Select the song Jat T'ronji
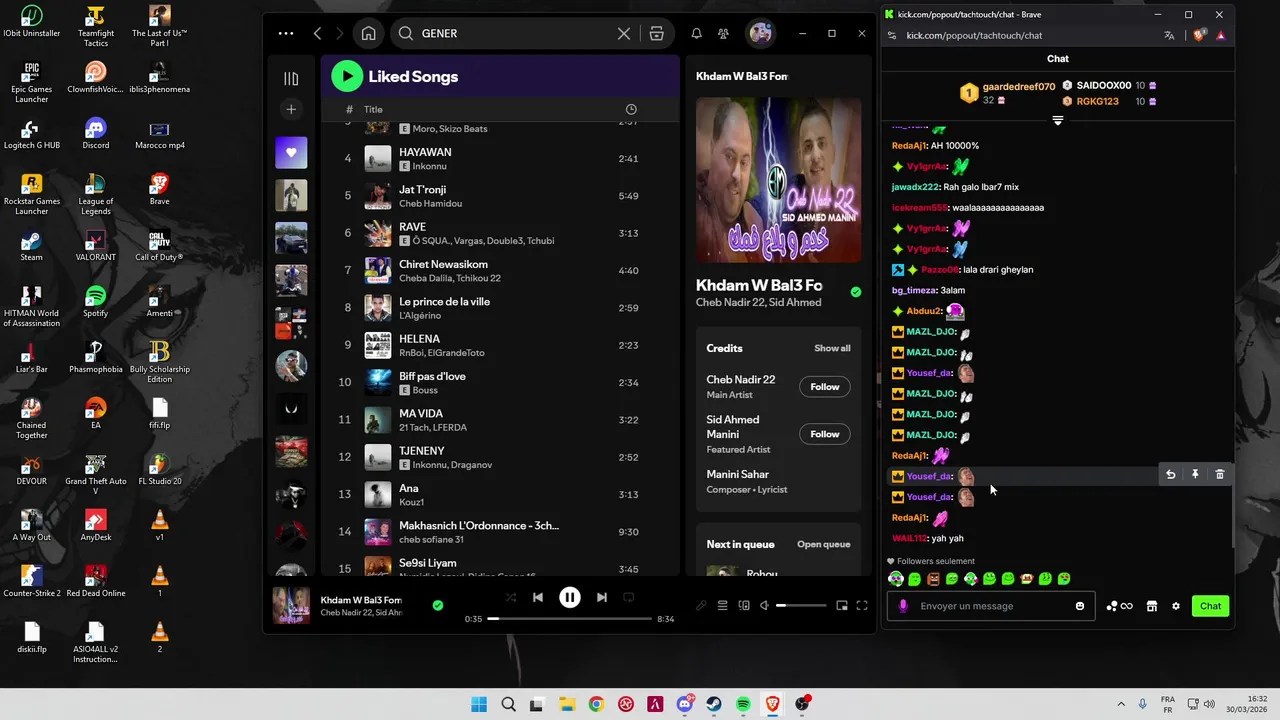This screenshot has width=1280, height=720. pyautogui.click(x=500, y=196)
